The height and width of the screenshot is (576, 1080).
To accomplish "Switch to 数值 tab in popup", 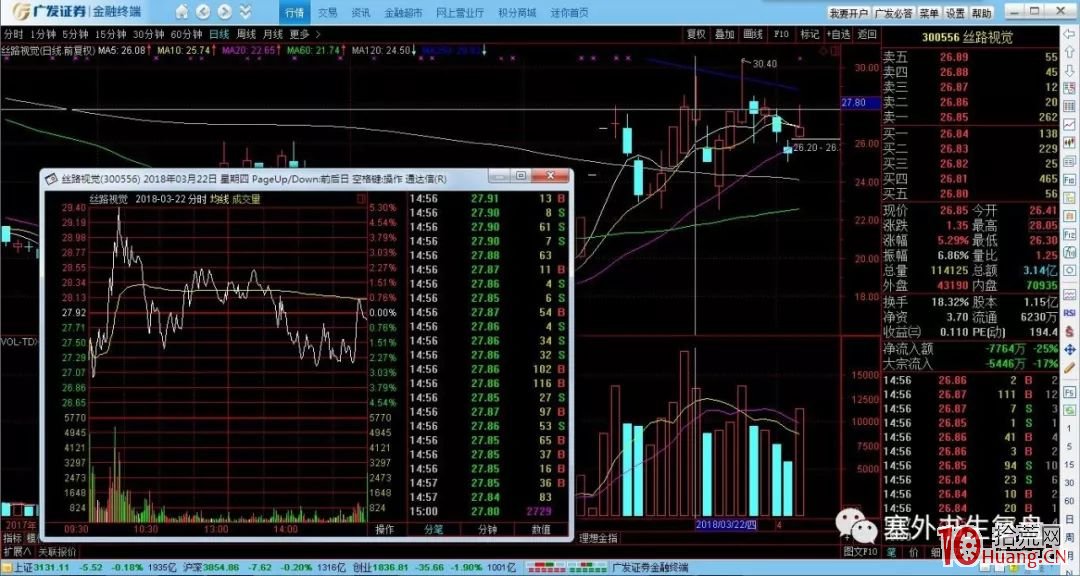I will [x=541, y=529].
